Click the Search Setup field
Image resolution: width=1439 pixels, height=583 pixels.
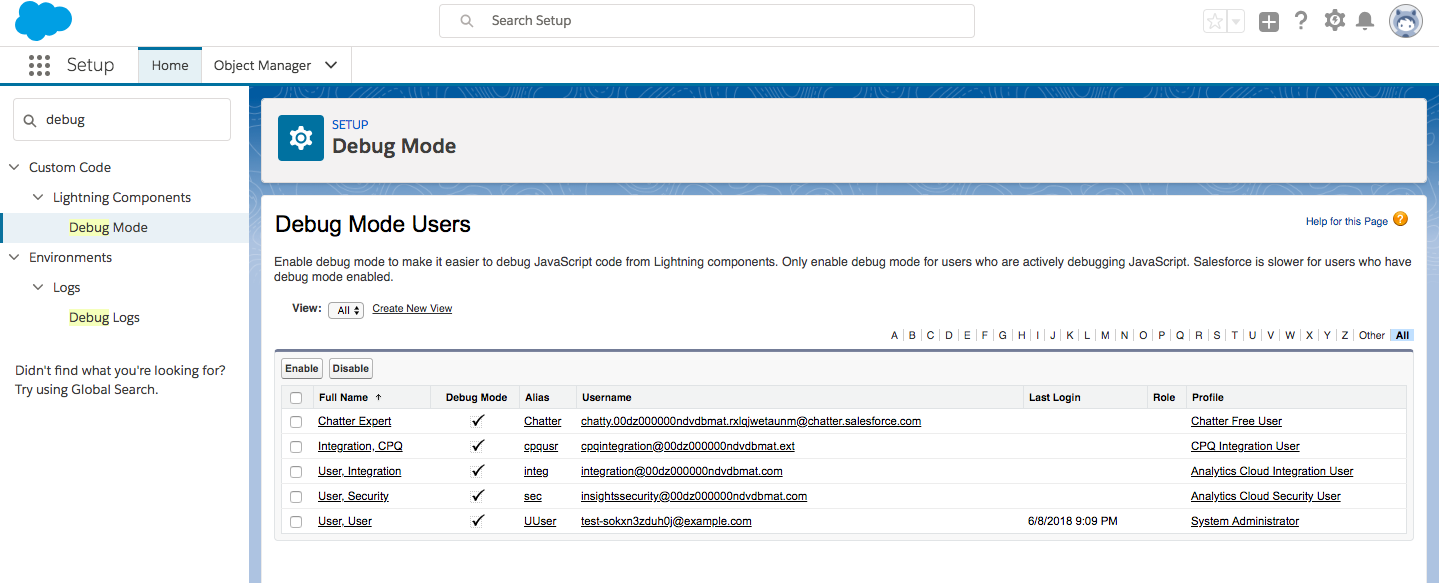(707, 20)
